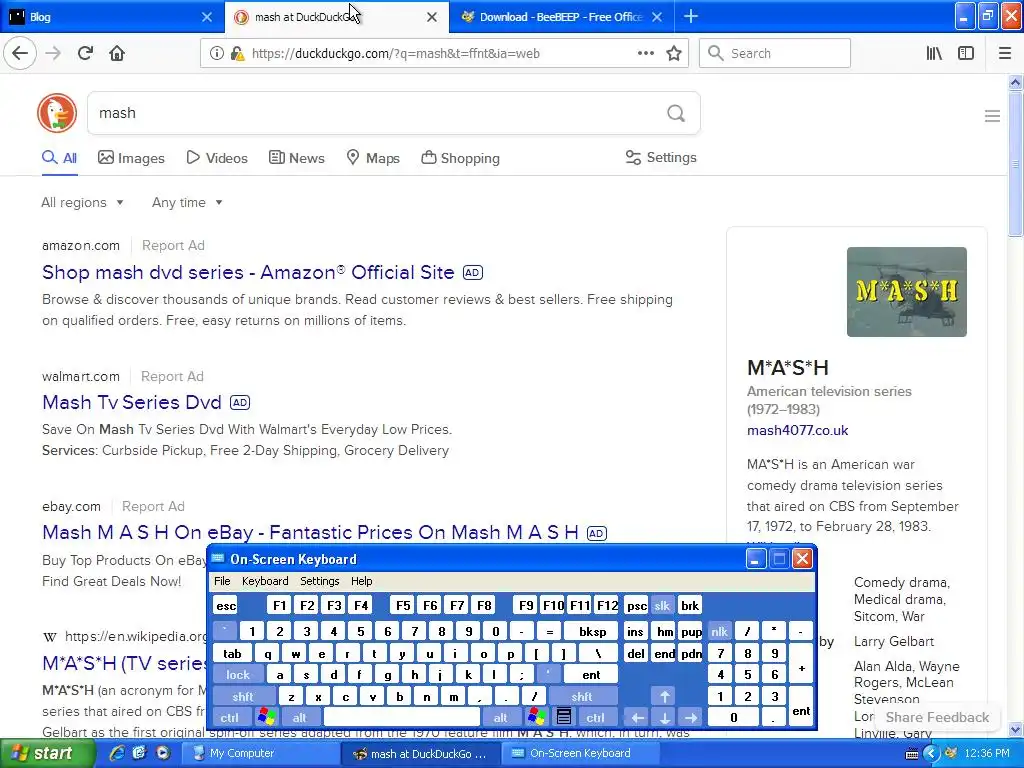The height and width of the screenshot is (768, 1024).
Task: Switch to the Download - BeeBEEP tab
Action: pyautogui.click(x=562, y=17)
